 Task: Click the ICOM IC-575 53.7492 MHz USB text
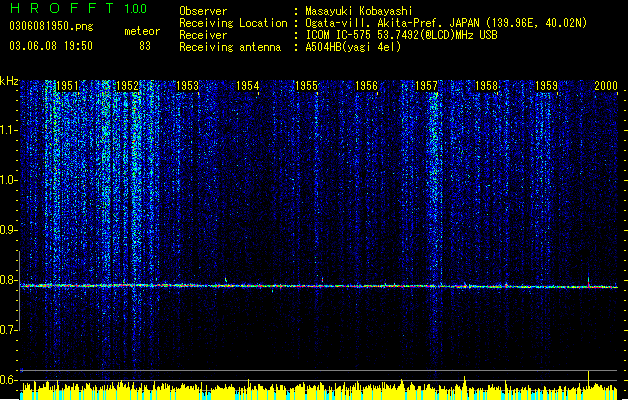click(x=402, y=35)
